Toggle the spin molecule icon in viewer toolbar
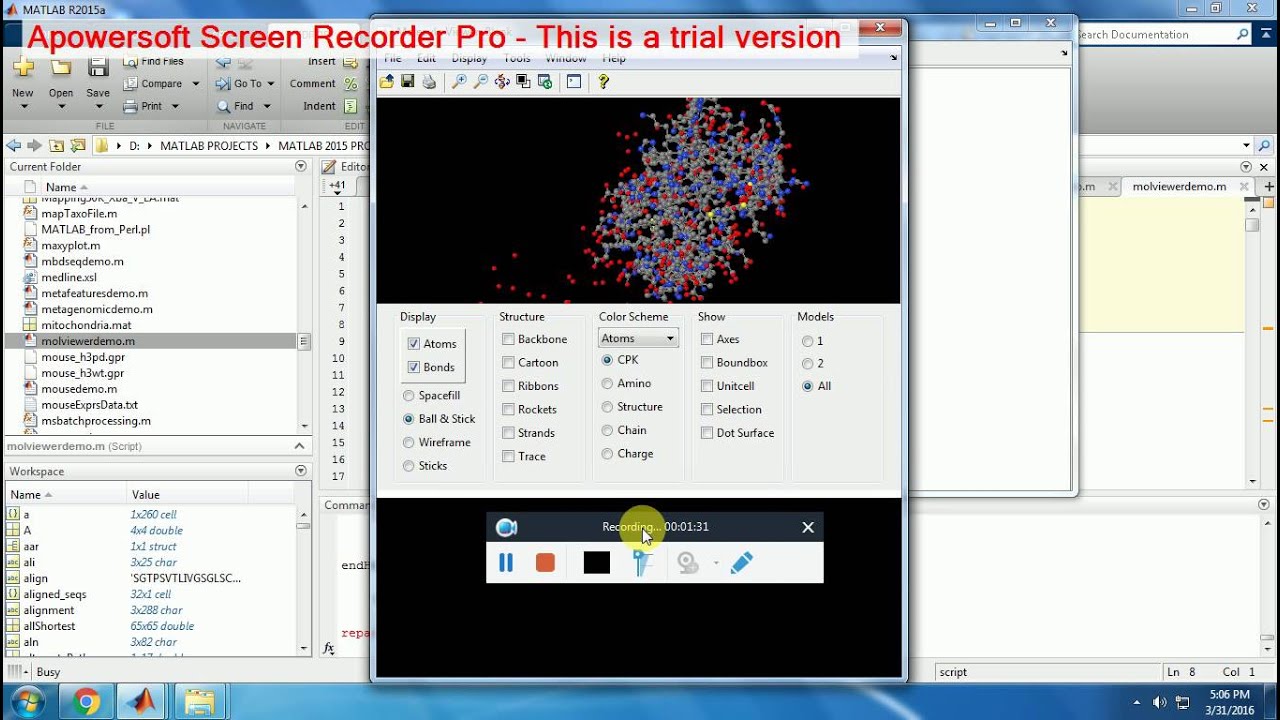 [x=502, y=82]
